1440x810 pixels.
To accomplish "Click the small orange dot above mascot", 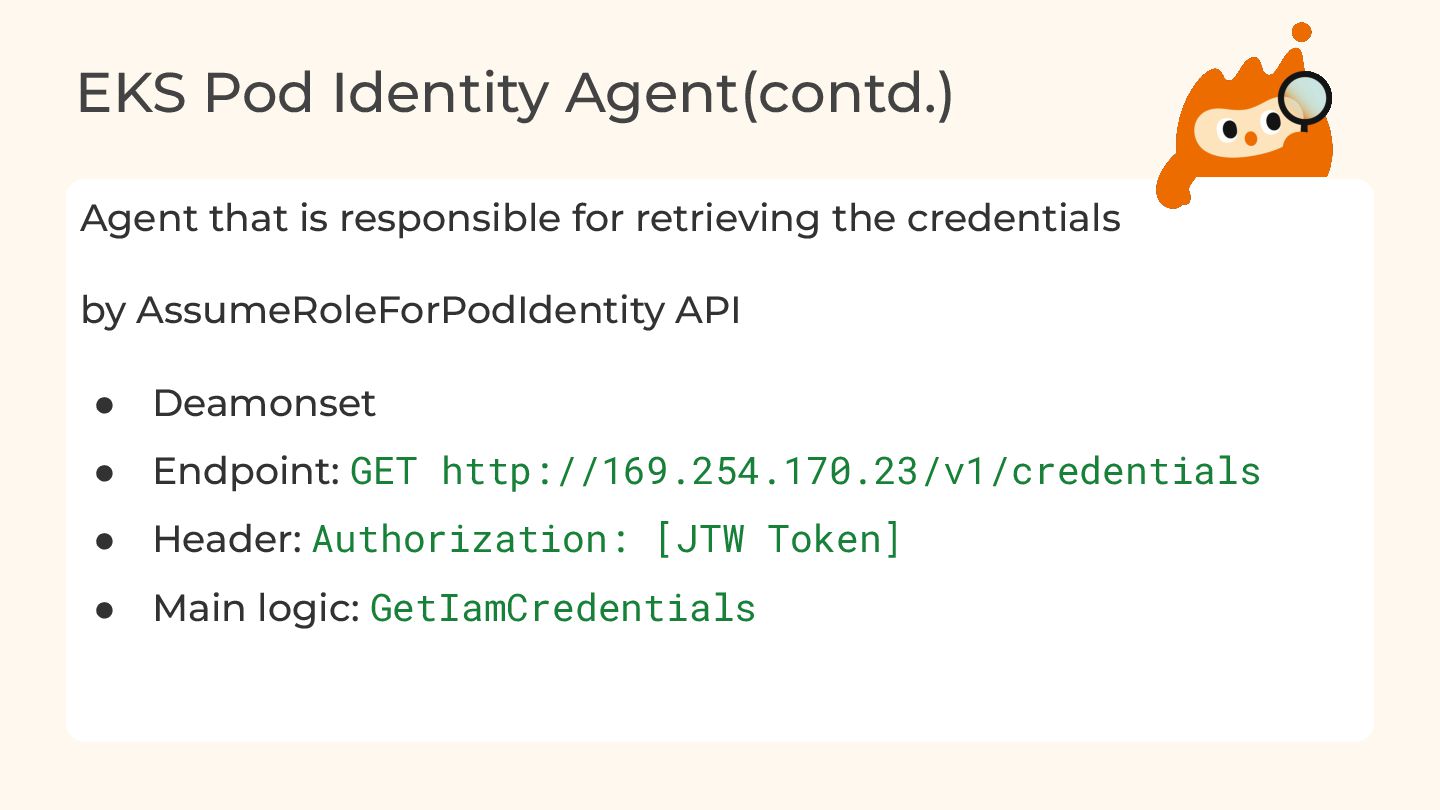I will click(1300, 32).
